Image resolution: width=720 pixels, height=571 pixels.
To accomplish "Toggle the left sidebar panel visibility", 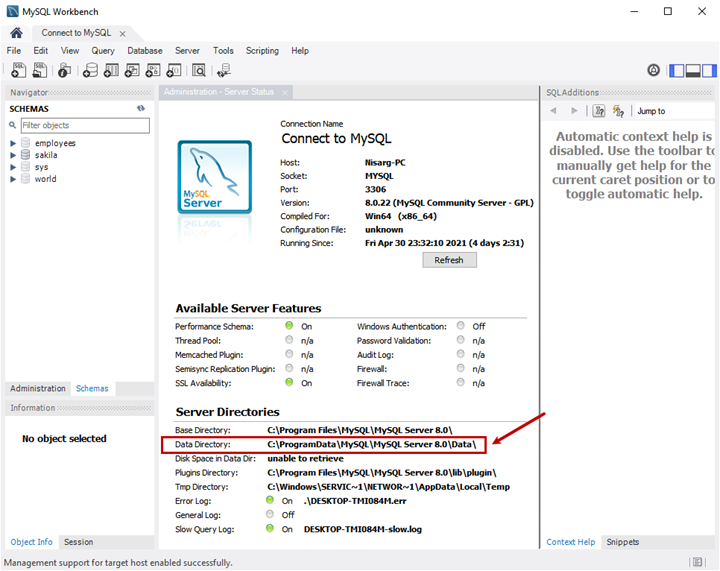I will point(676,71).
